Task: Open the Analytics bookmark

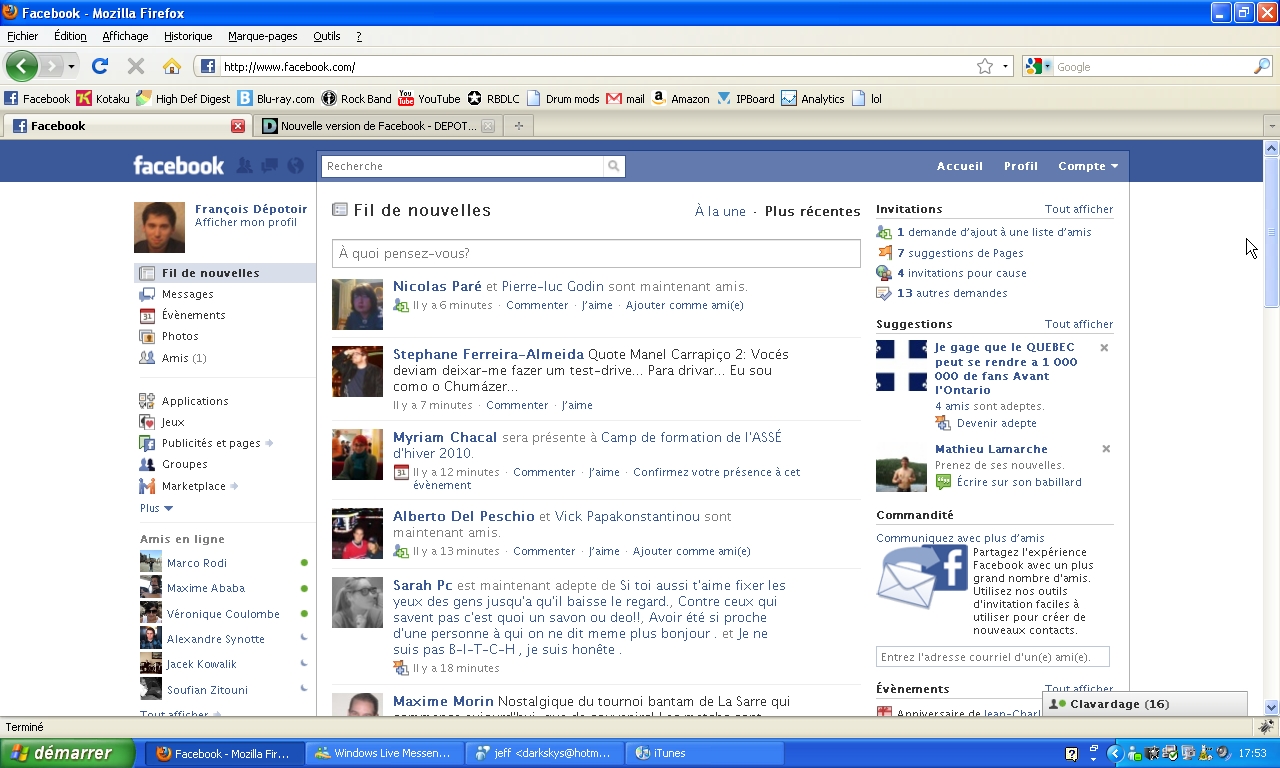Action: tap(813, 99)
